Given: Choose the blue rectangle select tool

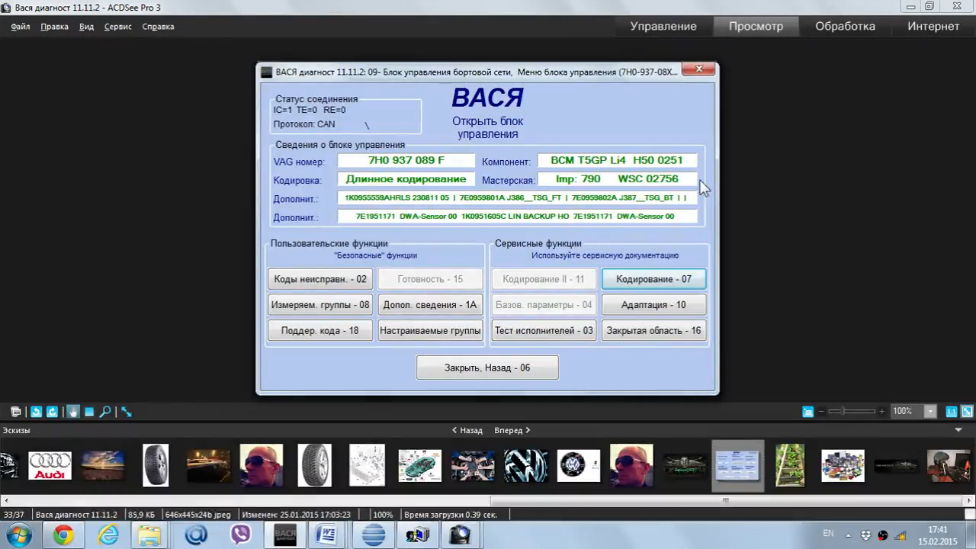Looking at the screenshot, I should tap(89, 411).
